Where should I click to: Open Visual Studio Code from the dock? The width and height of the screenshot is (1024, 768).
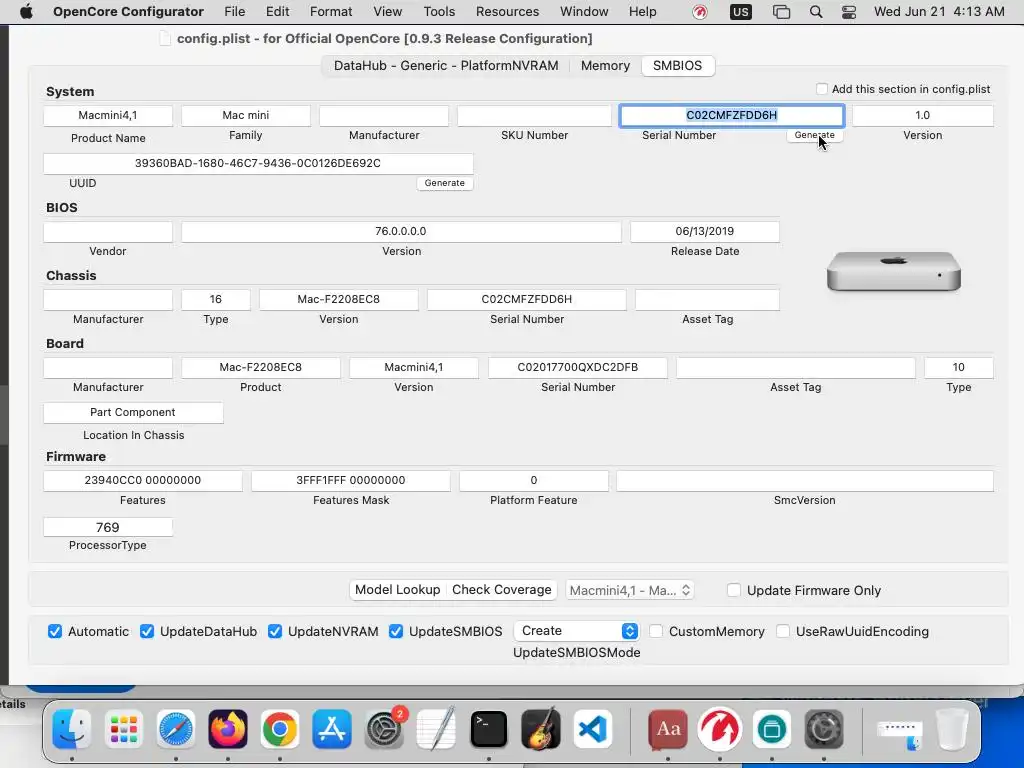pos(593,729)
